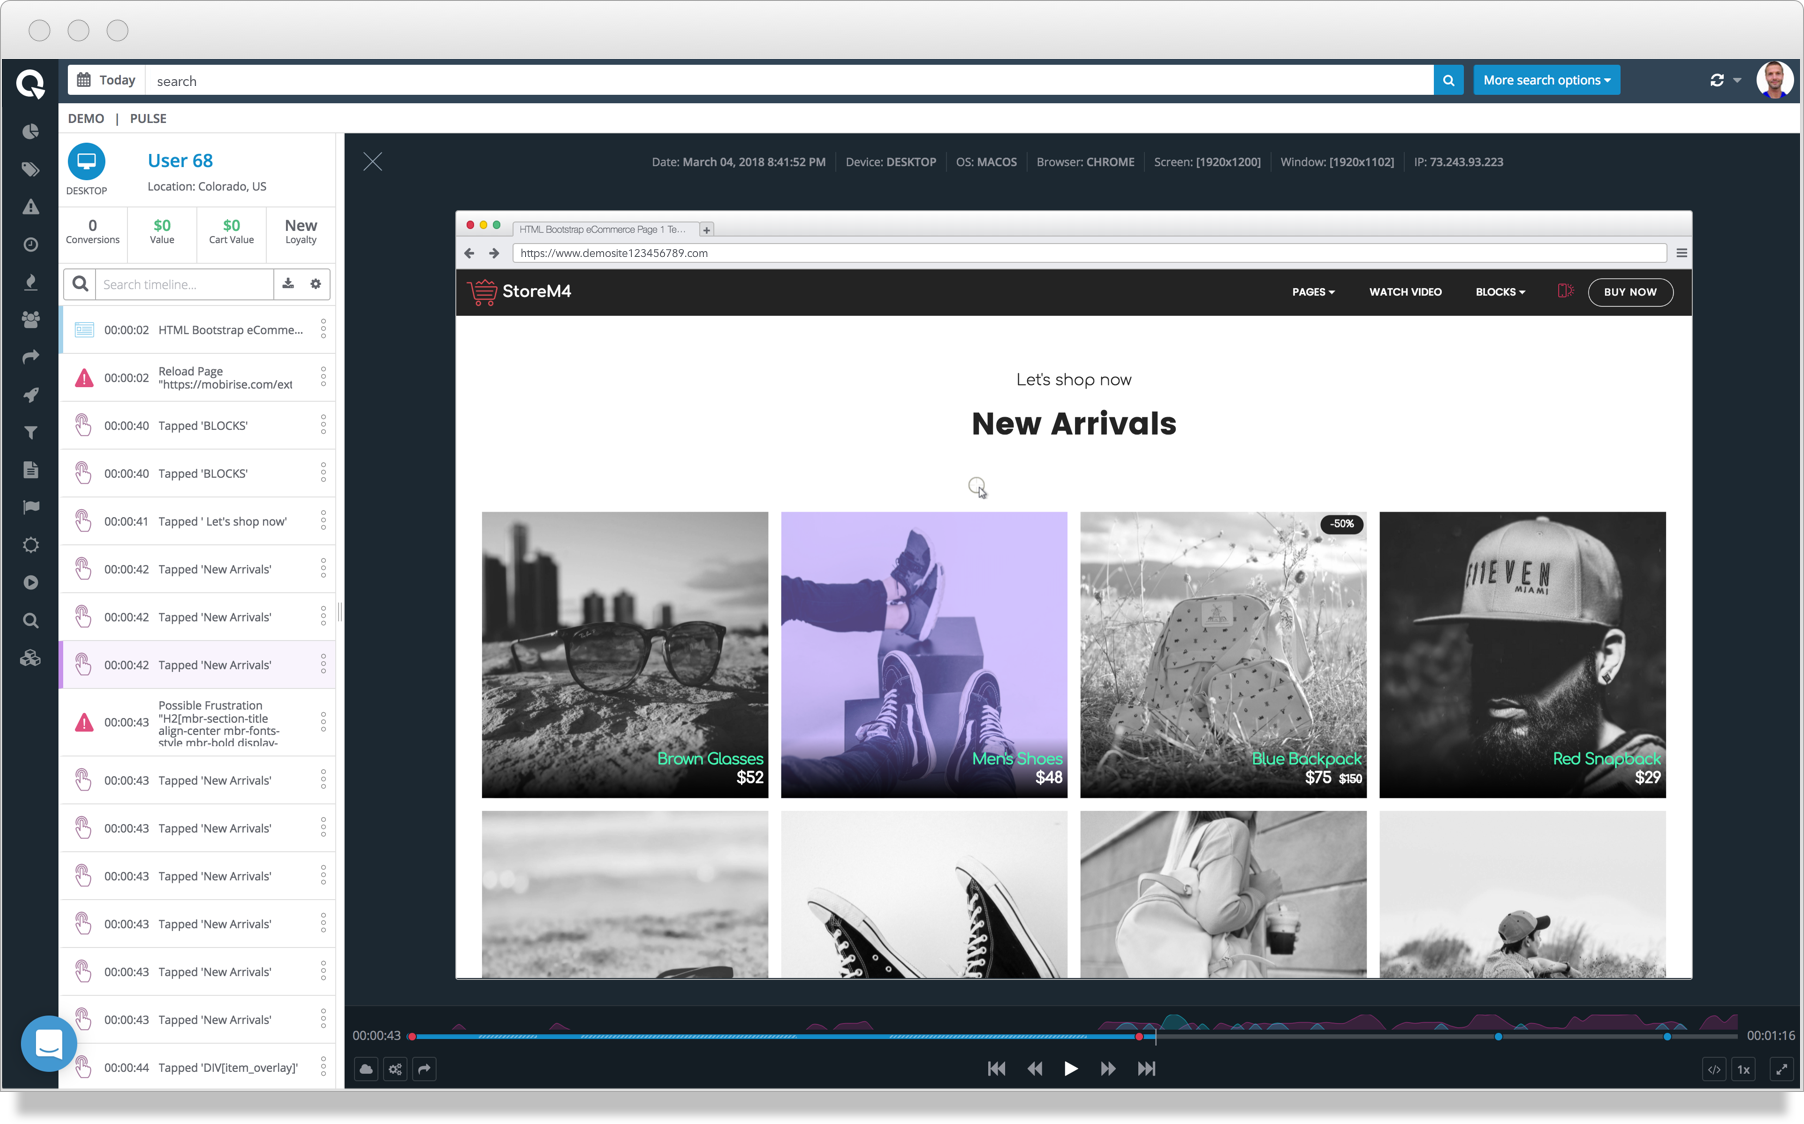Open the magnifier icon in left sidebar

tap(31, 620)
